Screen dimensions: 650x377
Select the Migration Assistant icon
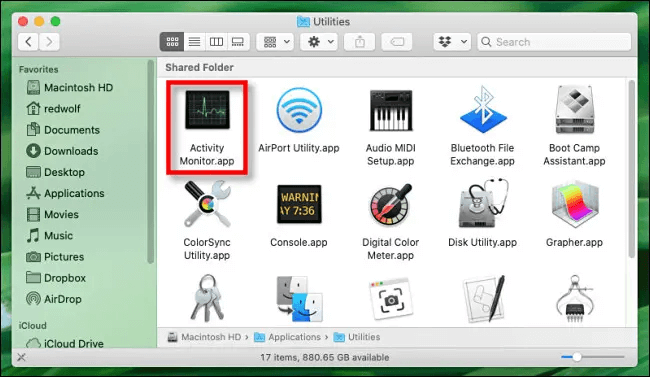[299, 299]
